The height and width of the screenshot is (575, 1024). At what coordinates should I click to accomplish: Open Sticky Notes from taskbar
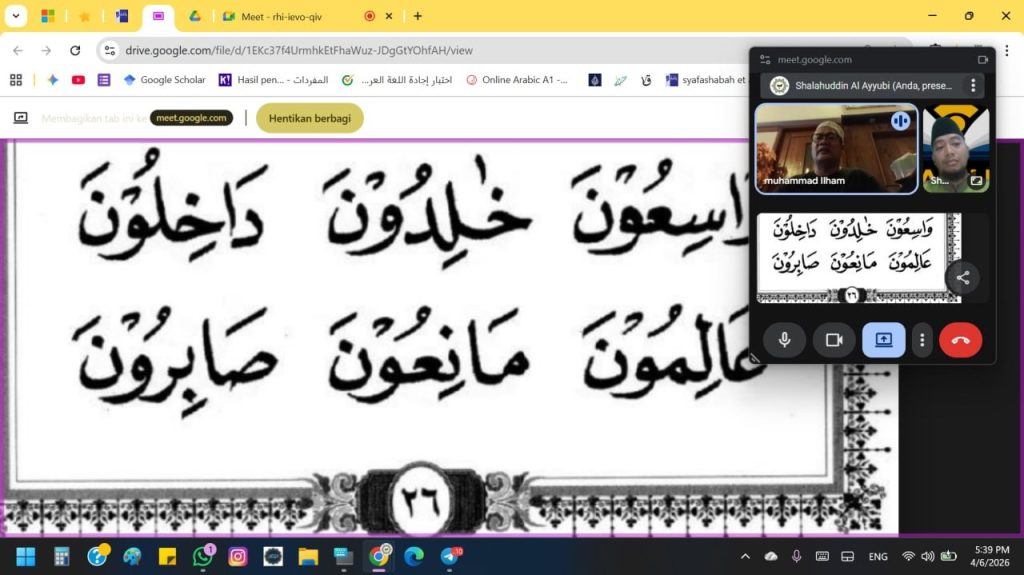(167, 557)
